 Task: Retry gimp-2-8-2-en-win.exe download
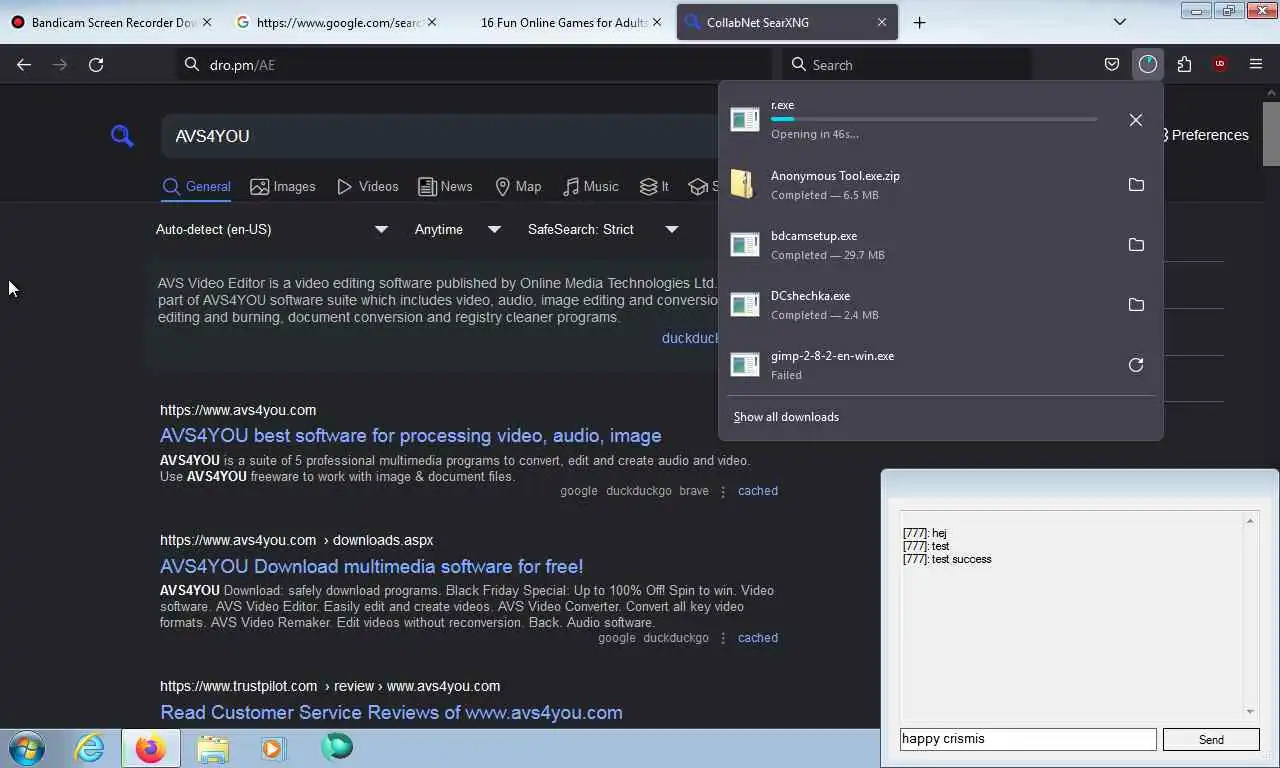click(x=1136, y=365)
